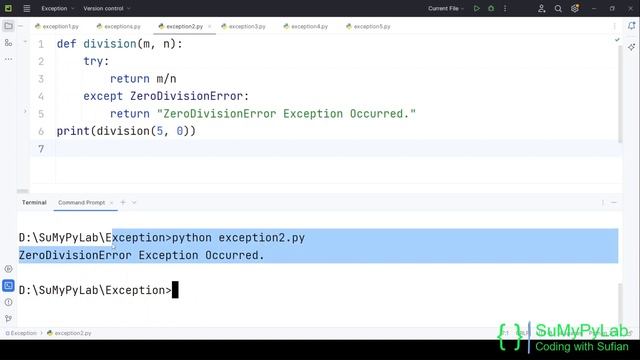Open the main hamburger menu
The width and height of the screenshot is (640, 360).
(x=27, y=8)
